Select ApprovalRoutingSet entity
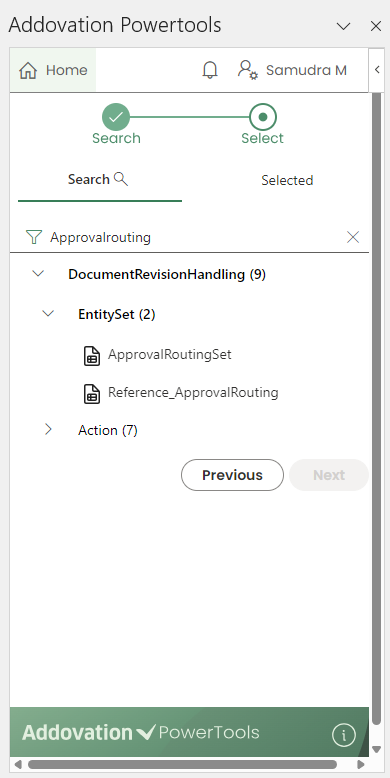390x778 pixels. (170, 355)
